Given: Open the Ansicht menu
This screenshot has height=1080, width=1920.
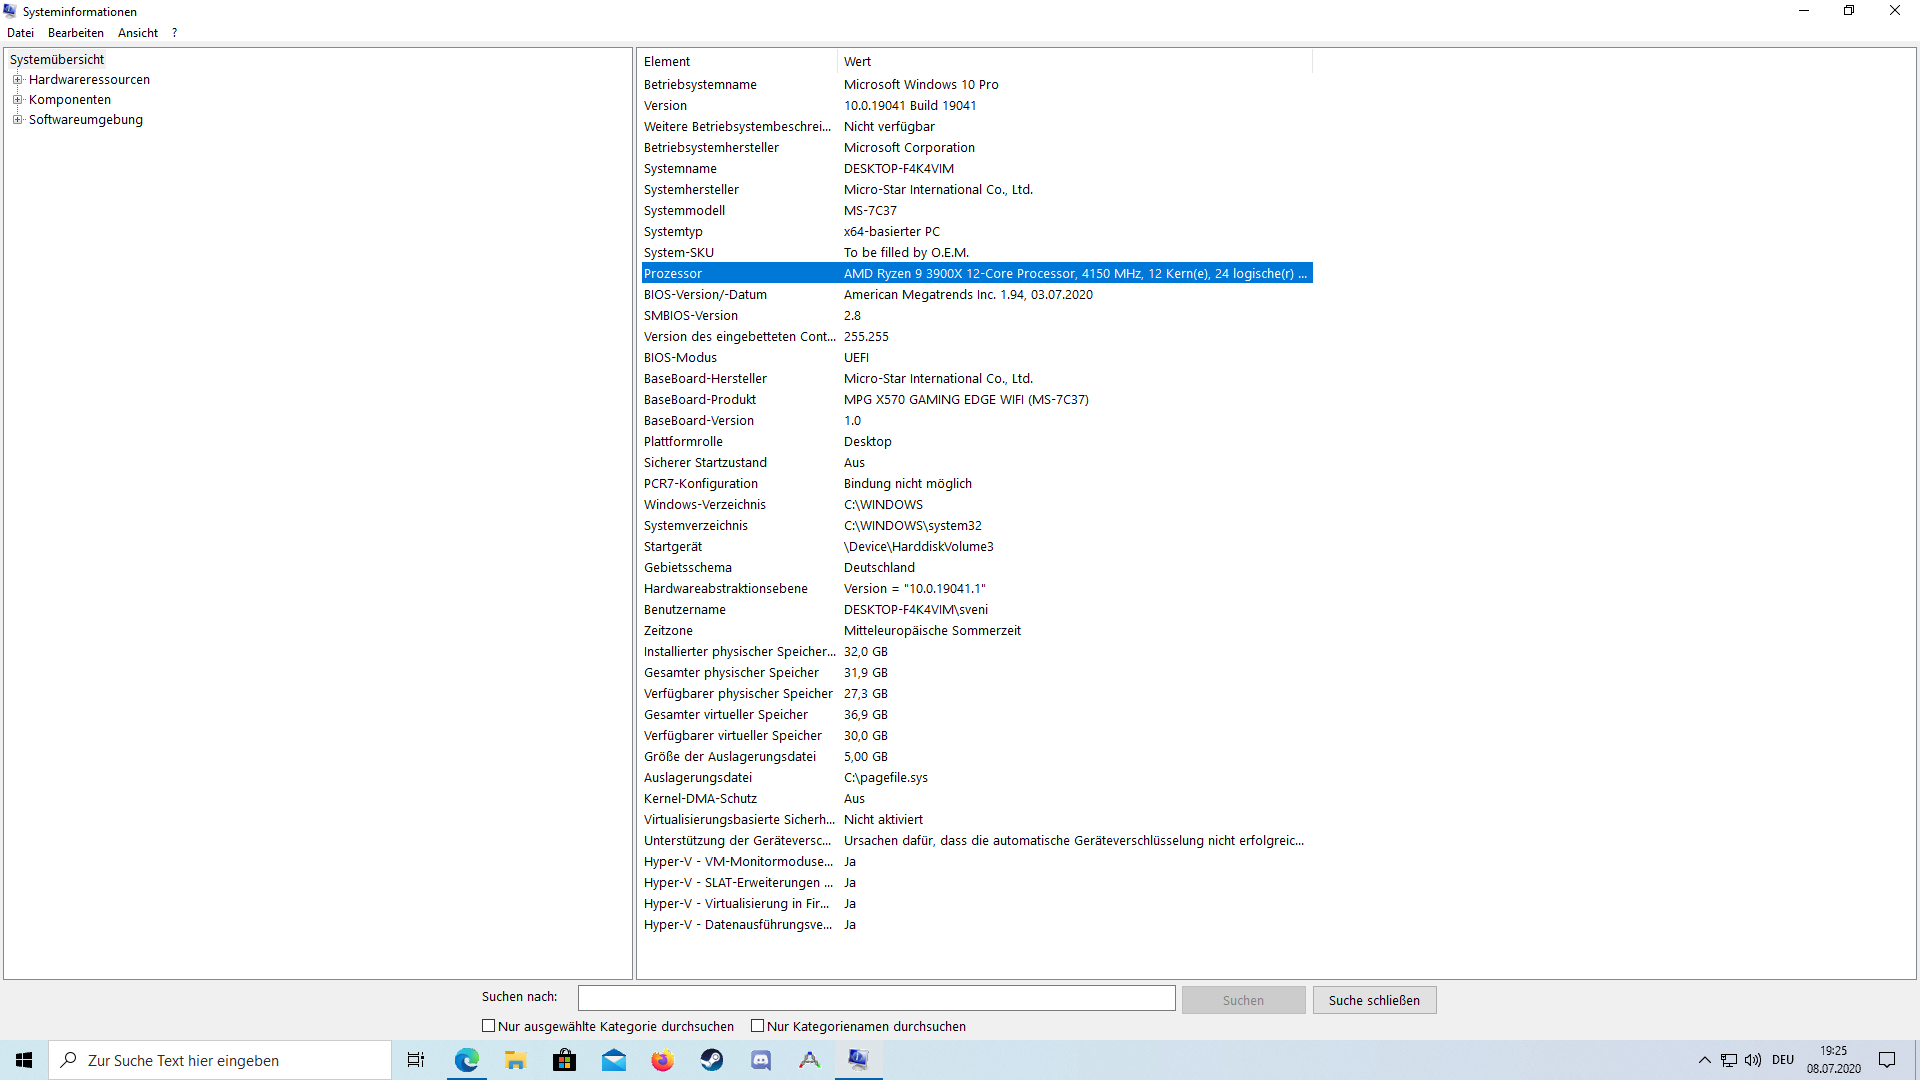Looking at the screenshot, I should click(x=138, y=33).
